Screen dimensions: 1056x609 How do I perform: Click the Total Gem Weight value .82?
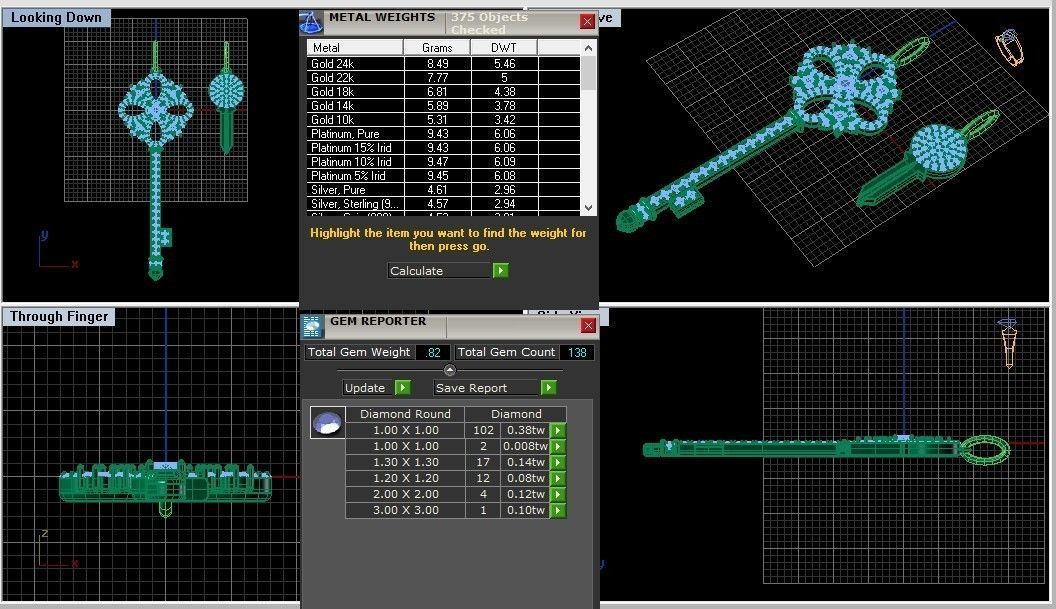click(434, 352)
